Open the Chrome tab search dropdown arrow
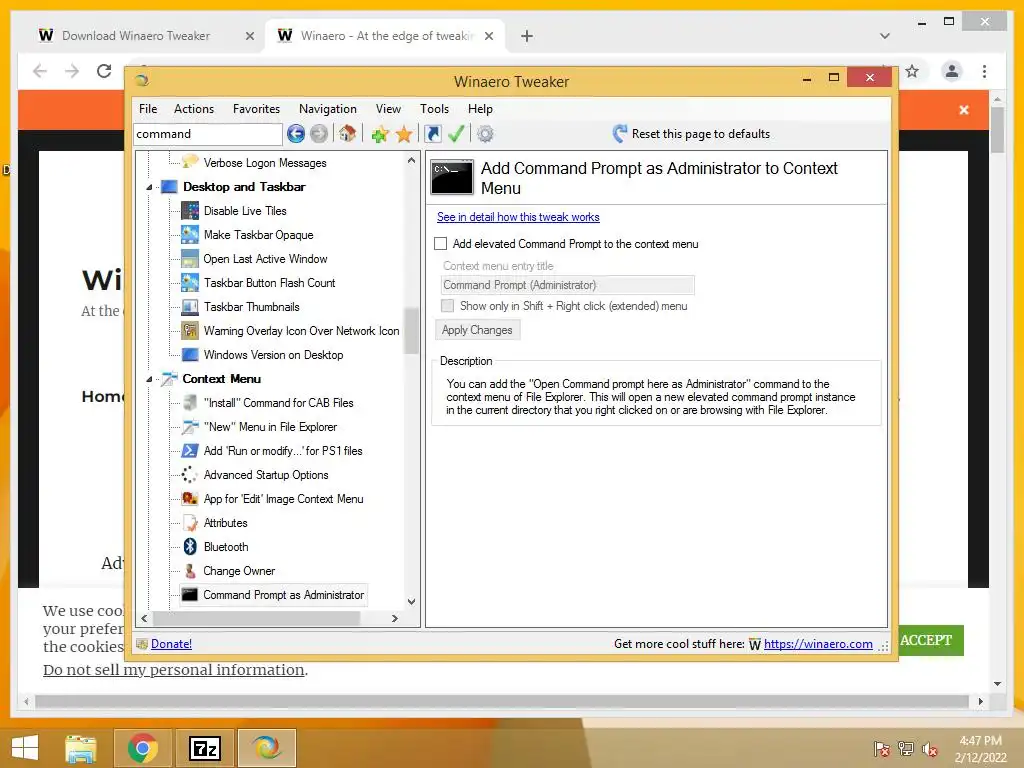1024x768 pixels. click(885, 36)
